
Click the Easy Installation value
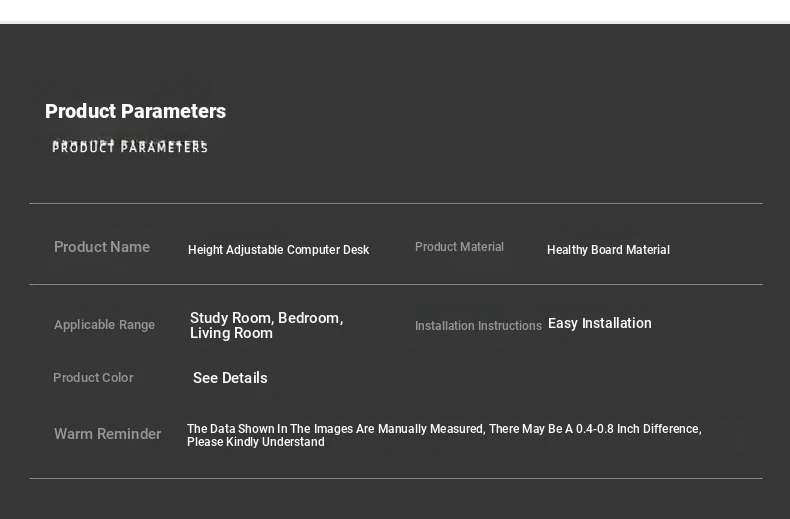click(x=600, y=323)
